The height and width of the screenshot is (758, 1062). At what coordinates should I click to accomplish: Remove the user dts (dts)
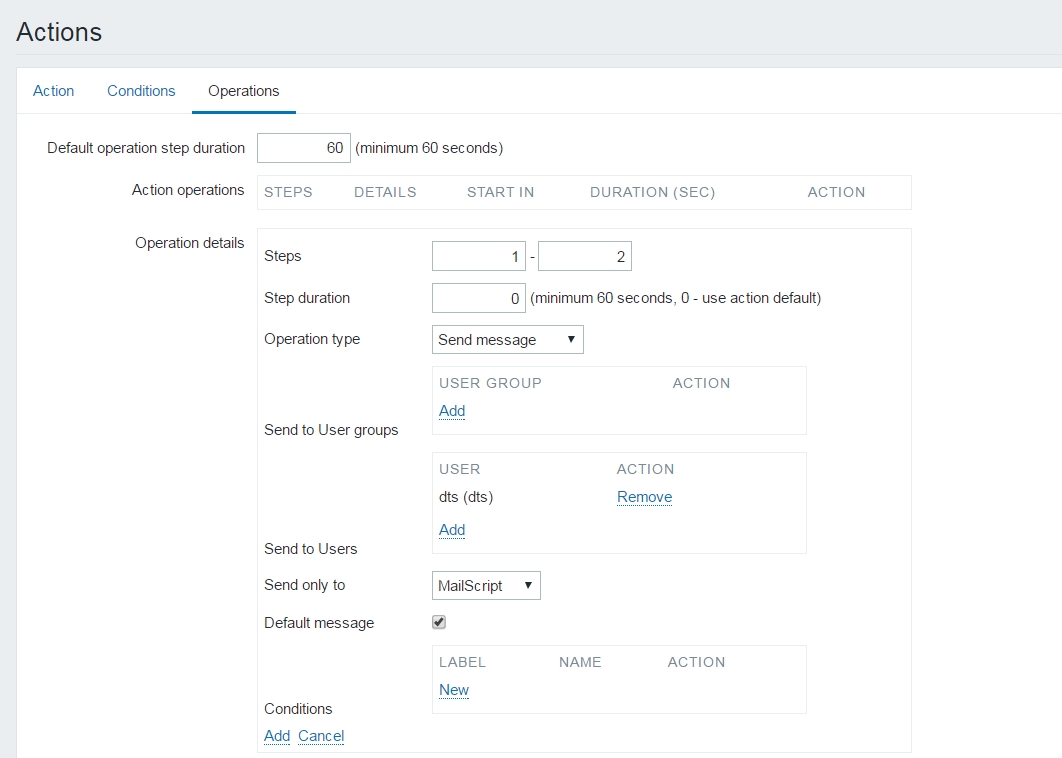pyautogui.click(x=644, y=497)
